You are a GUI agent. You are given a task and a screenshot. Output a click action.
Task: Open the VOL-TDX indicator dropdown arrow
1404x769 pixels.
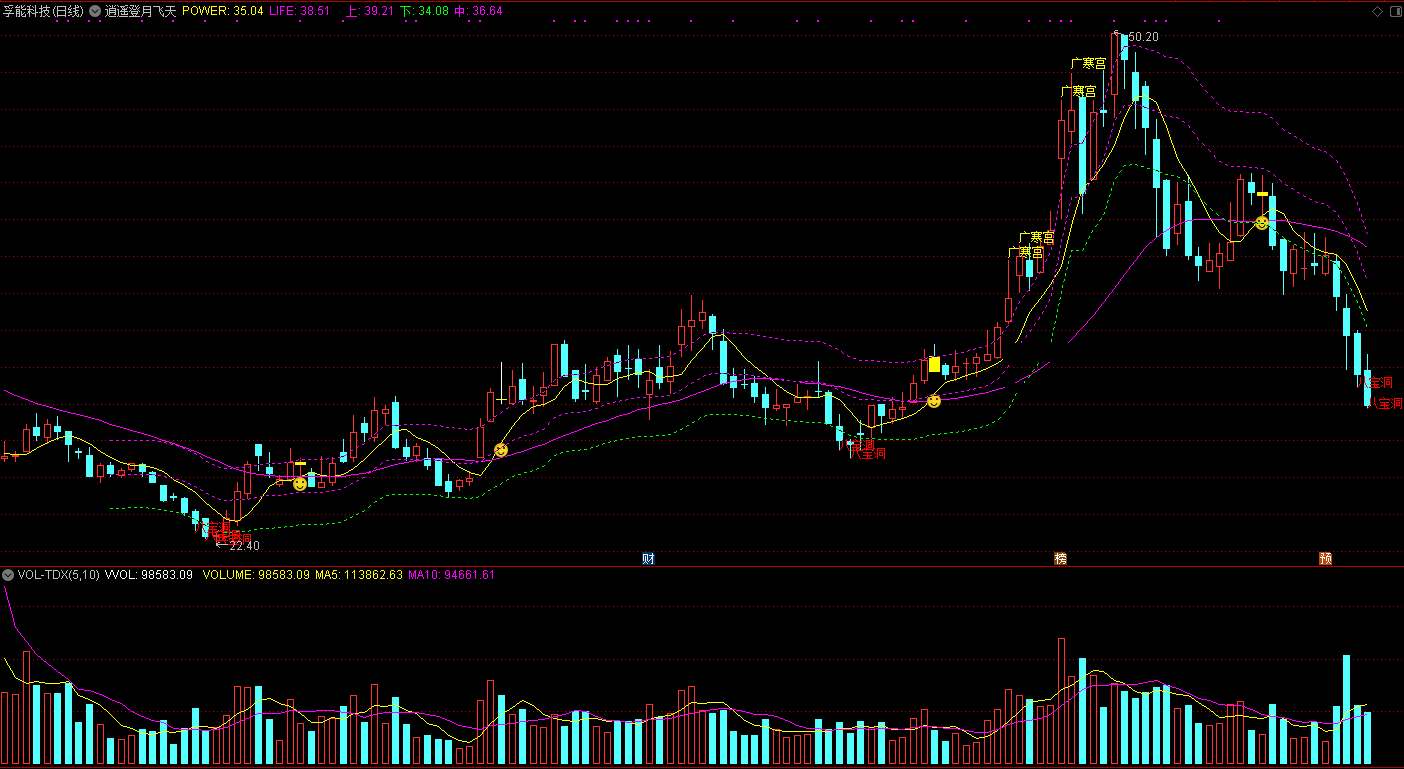pos(8,575)
